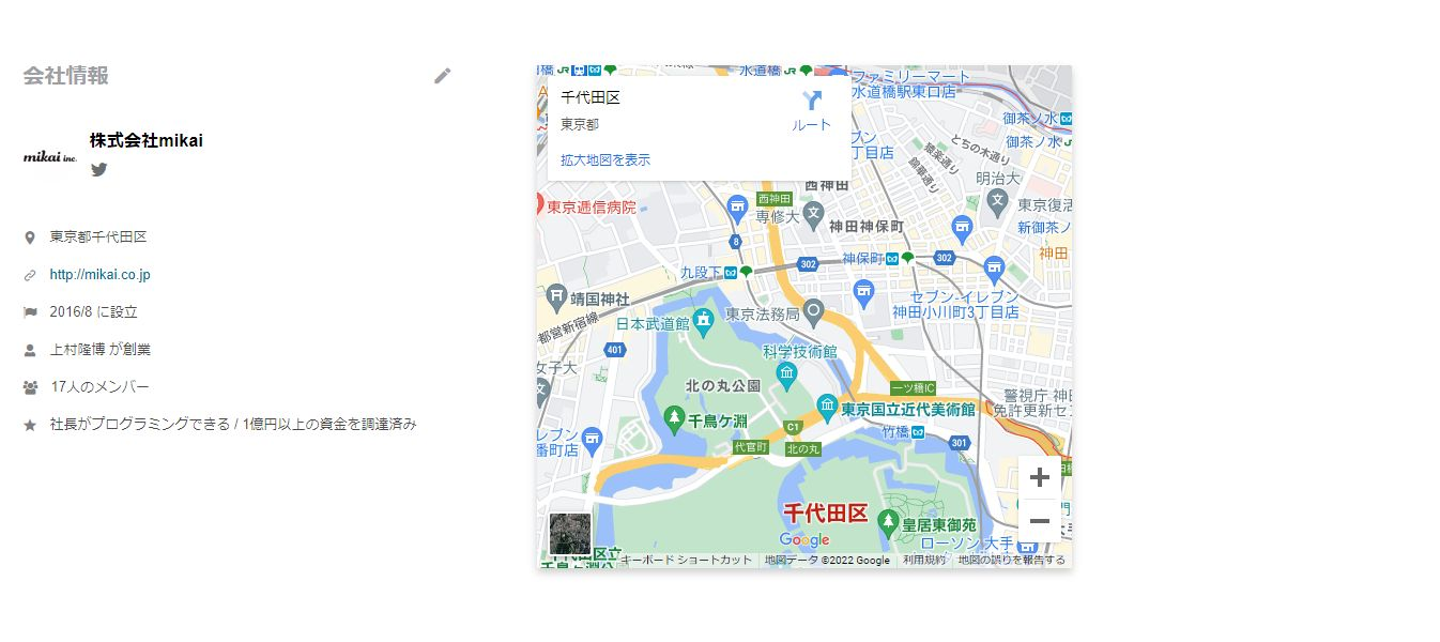The image size is (1440, 642).
Task: Click the 皇居東御苑 garden map marker
Action: point(887,521)
